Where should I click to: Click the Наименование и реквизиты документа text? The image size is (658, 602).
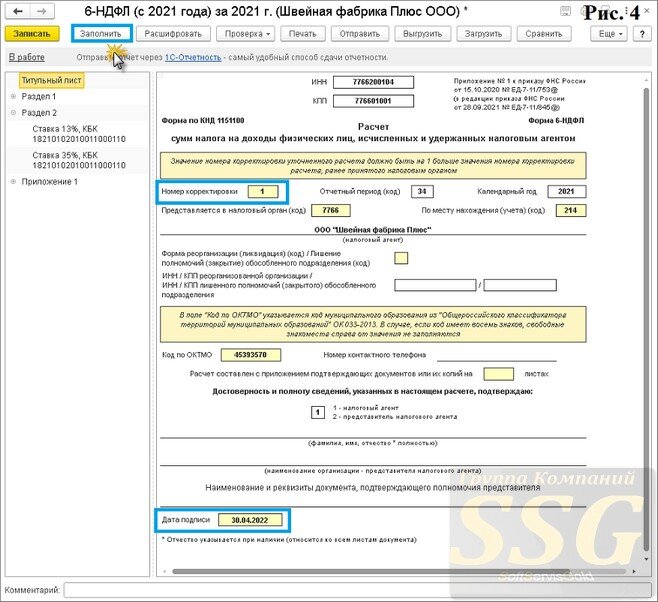point(373,488)
